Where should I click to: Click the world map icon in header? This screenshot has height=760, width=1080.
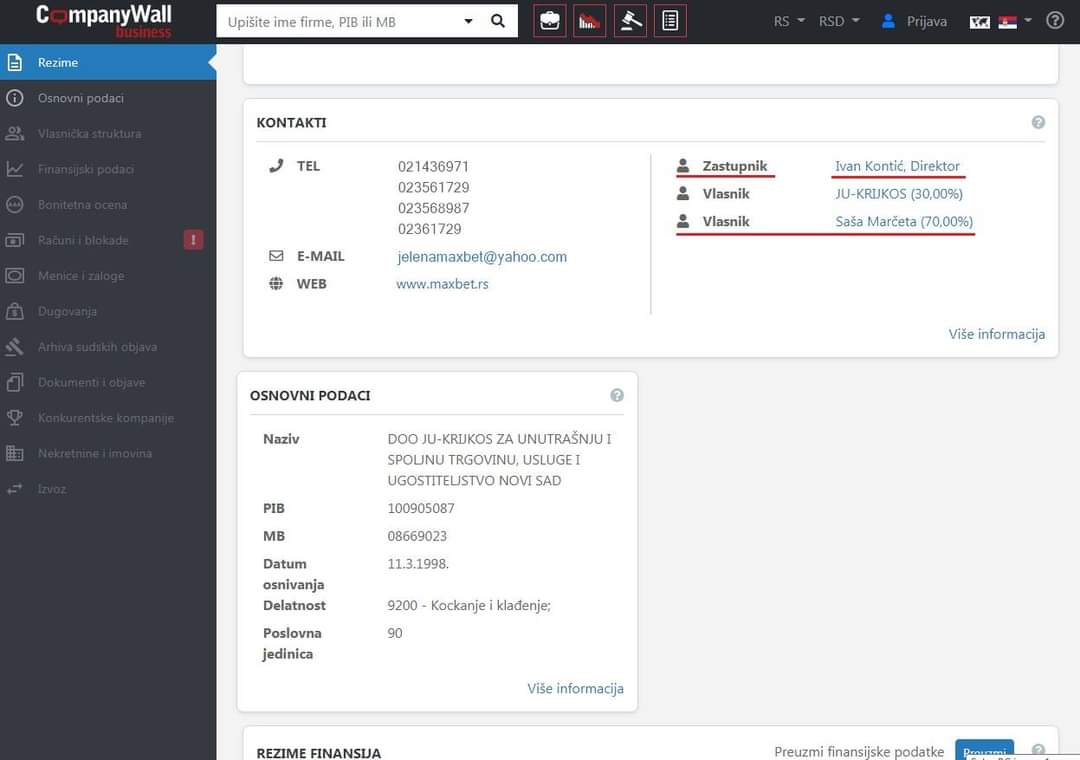[x=979, y=22]
